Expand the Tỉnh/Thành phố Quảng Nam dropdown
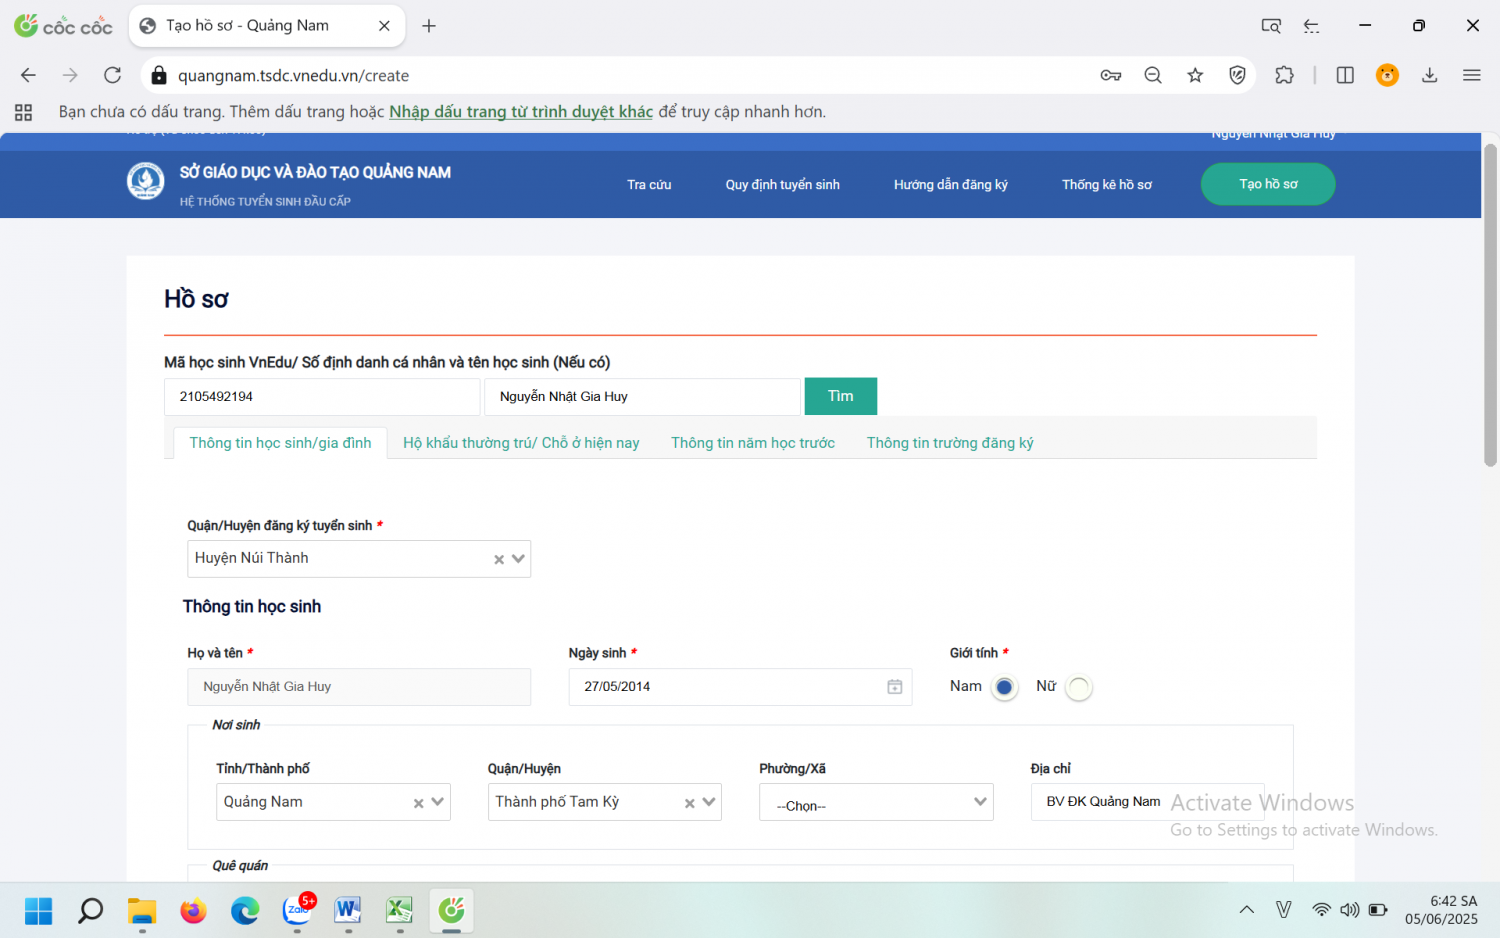This screenshot has width=1500, height=938. pos(438,802)
